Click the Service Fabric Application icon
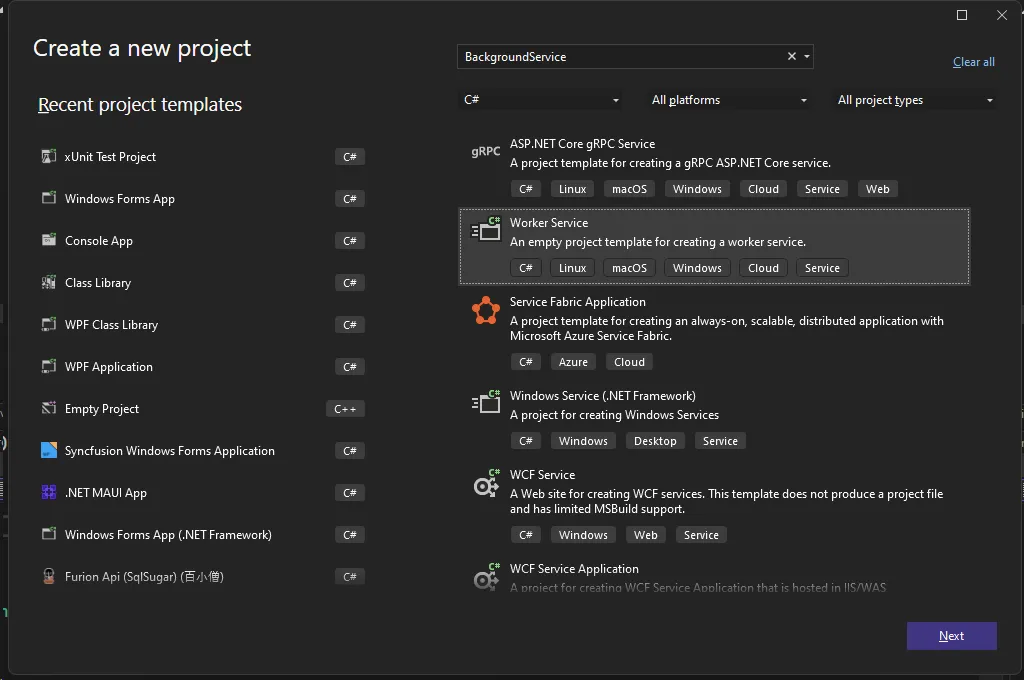Screen dimensions: 1024x680 tap(486, 310)
